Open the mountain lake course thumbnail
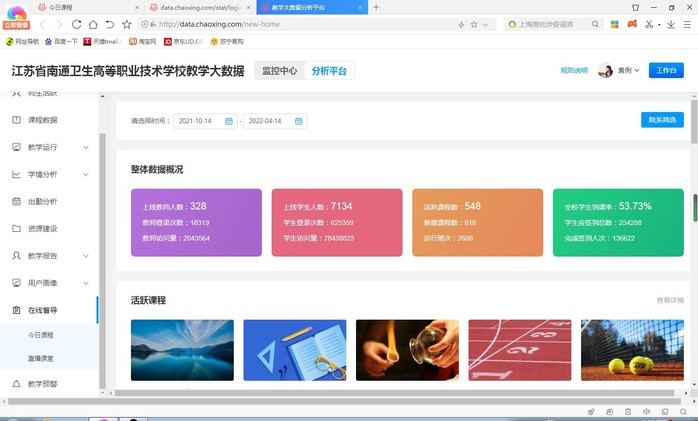 click(182, 350)
